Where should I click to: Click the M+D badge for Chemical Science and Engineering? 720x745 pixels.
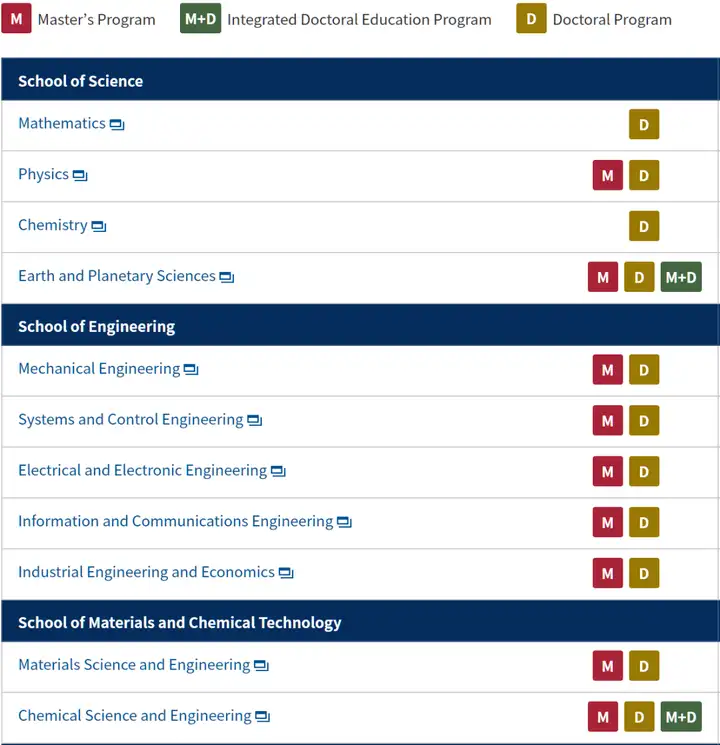click(681, 716)
